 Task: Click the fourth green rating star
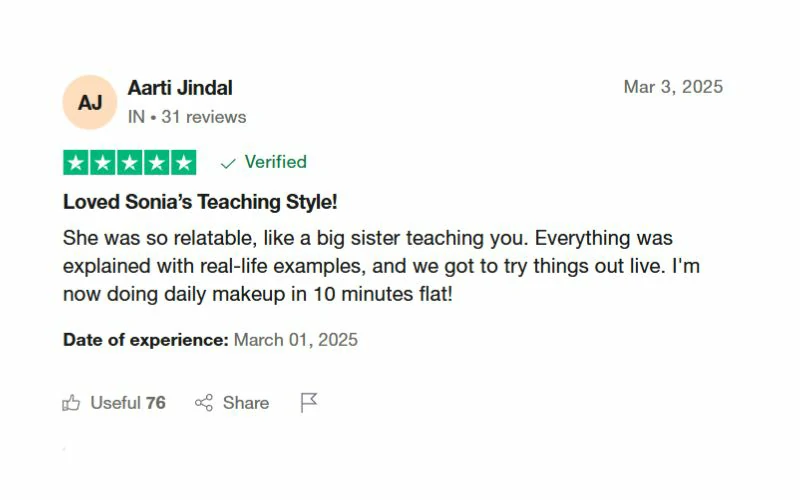coord(157,163)
